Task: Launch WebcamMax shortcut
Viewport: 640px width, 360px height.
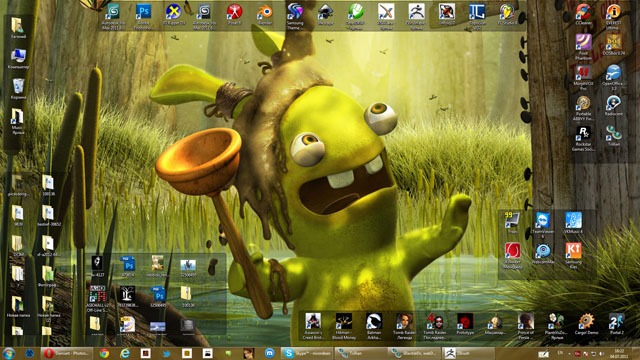Action: [543, 253]
